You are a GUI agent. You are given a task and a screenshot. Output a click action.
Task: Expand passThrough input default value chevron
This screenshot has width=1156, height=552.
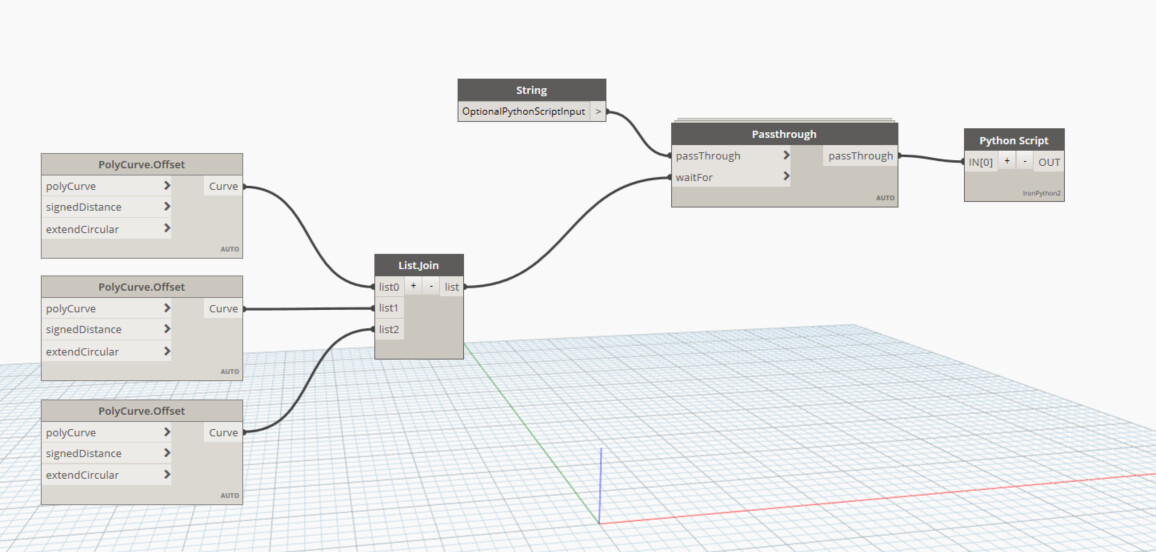coord(787,156)
